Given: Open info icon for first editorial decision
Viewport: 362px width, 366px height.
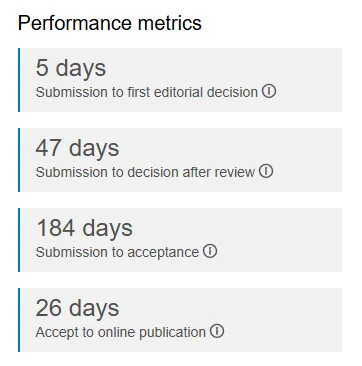Looking at the screenshot, I should coord(269,91).
